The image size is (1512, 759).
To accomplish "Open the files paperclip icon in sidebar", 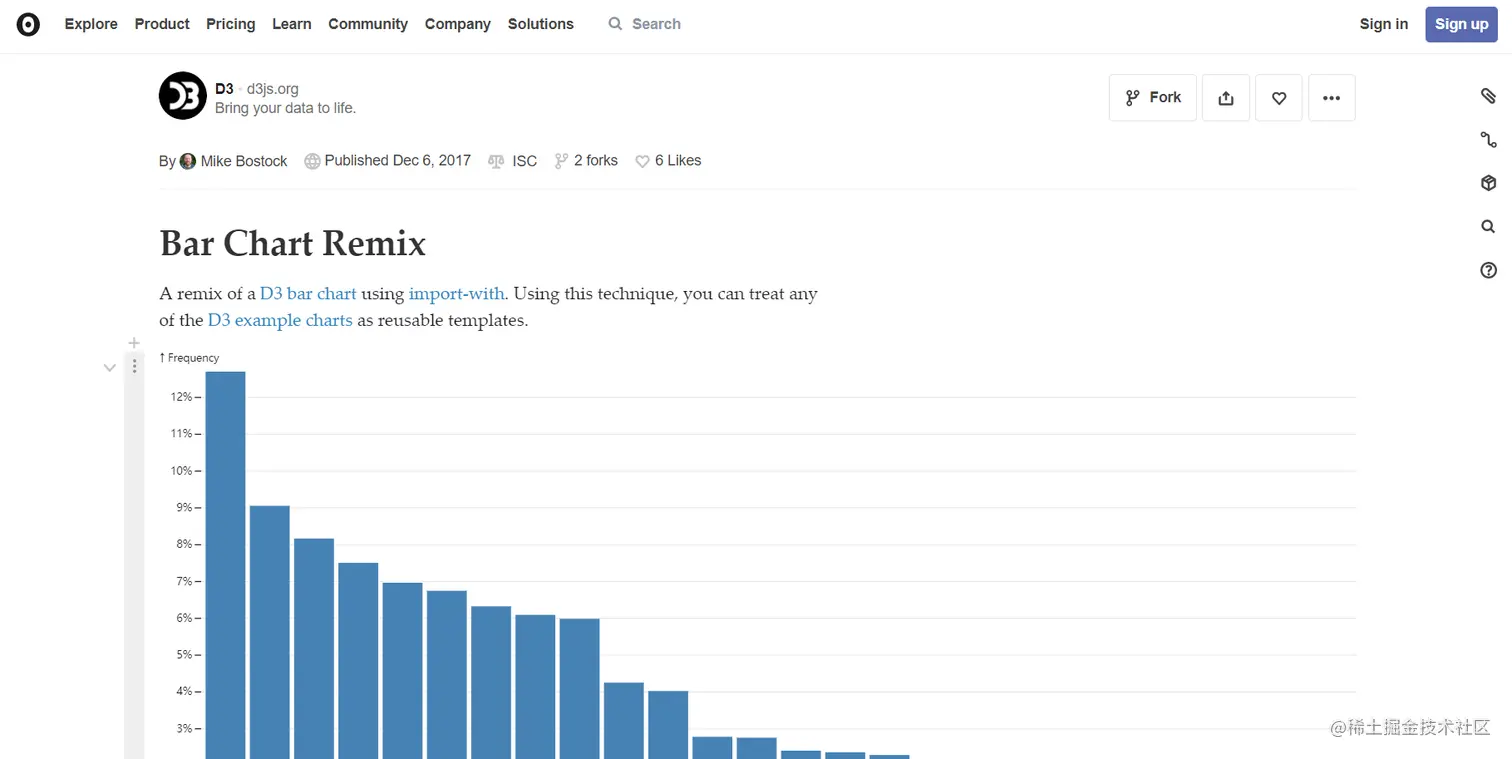I will [1488, 96].
